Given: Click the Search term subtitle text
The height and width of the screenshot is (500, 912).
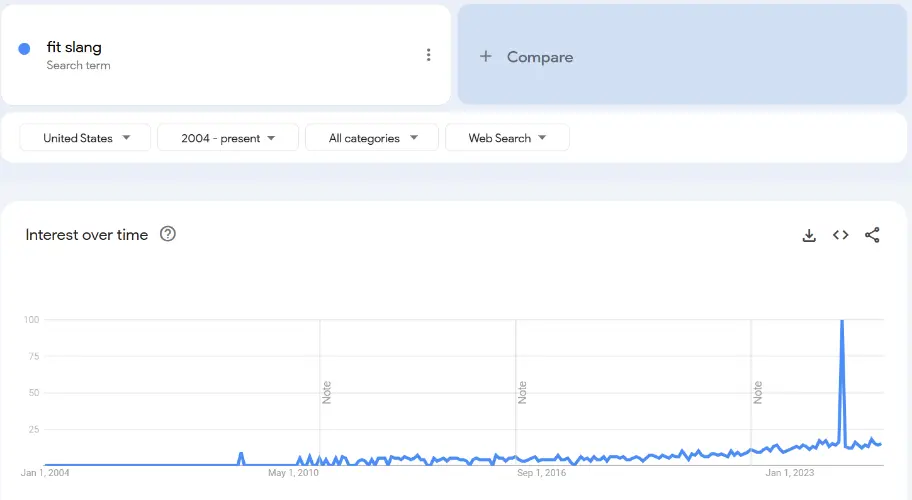Looking at the screenshot, I should pyautogui.click(x=79, y=65).
